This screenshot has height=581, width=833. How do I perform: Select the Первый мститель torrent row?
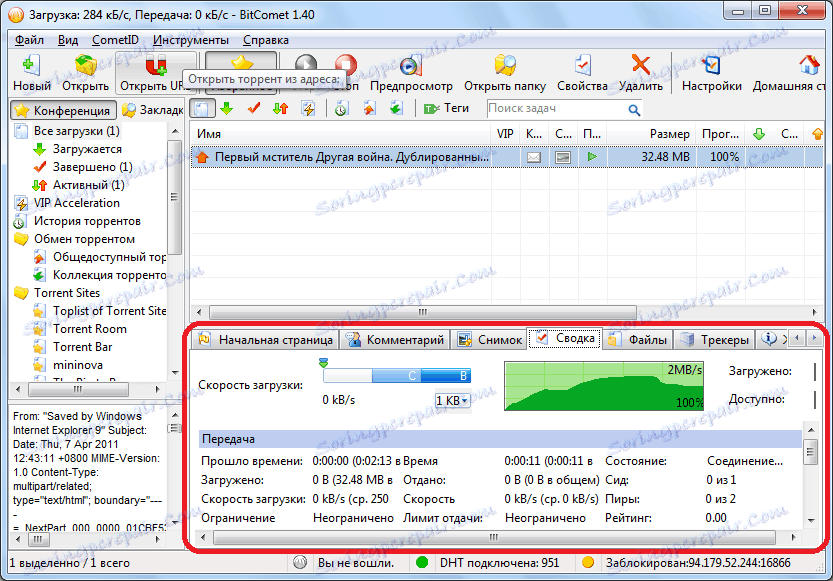coord(506,157)
